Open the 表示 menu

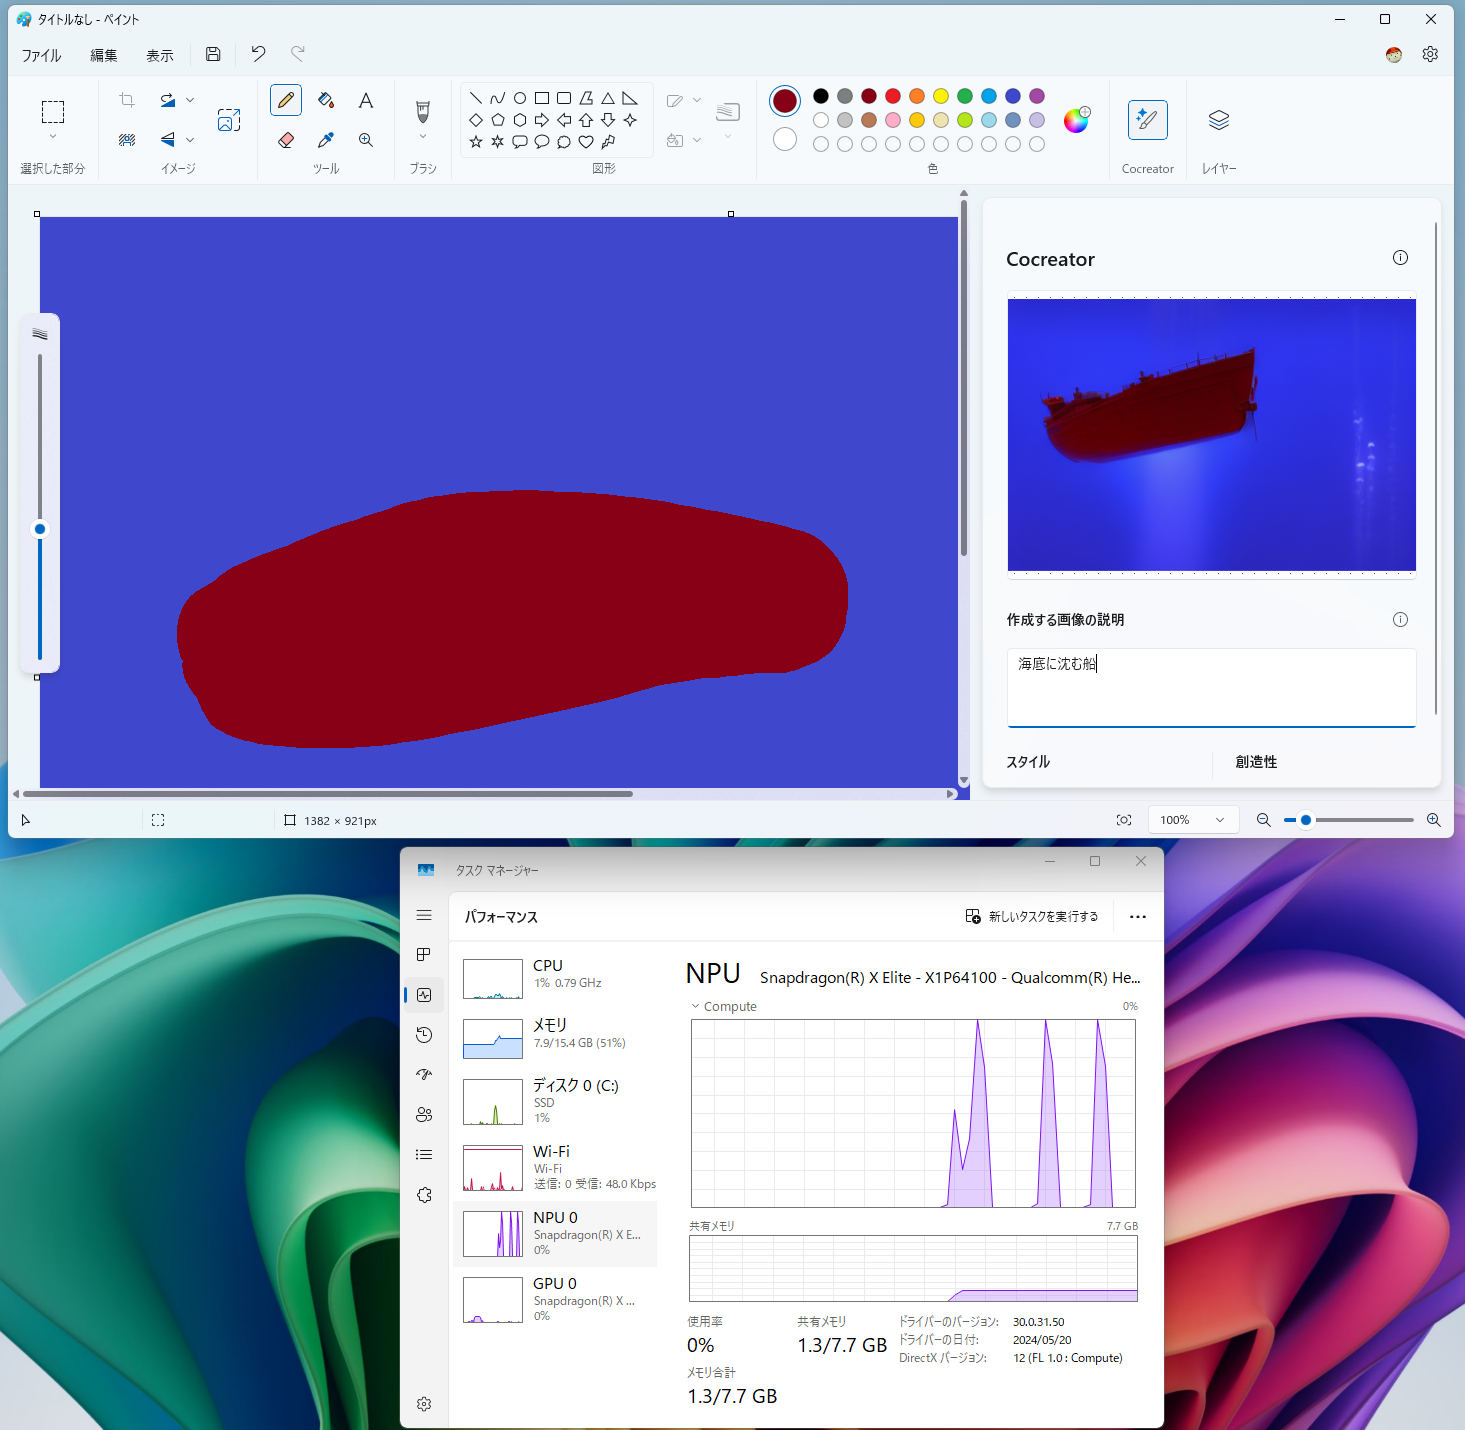click(x=160, y=55)
